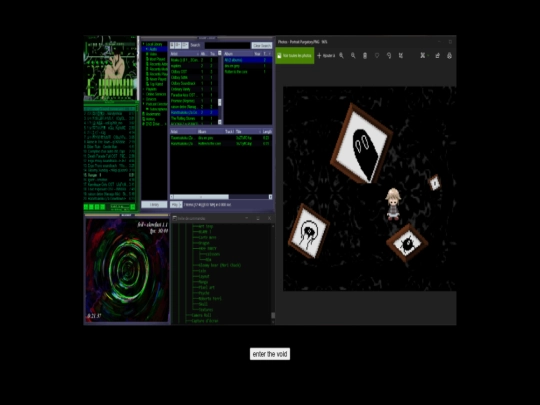Click the artist list vertical scrollbar thumb
The width and height of the screenshot is (540, 405).
(220, 102)
